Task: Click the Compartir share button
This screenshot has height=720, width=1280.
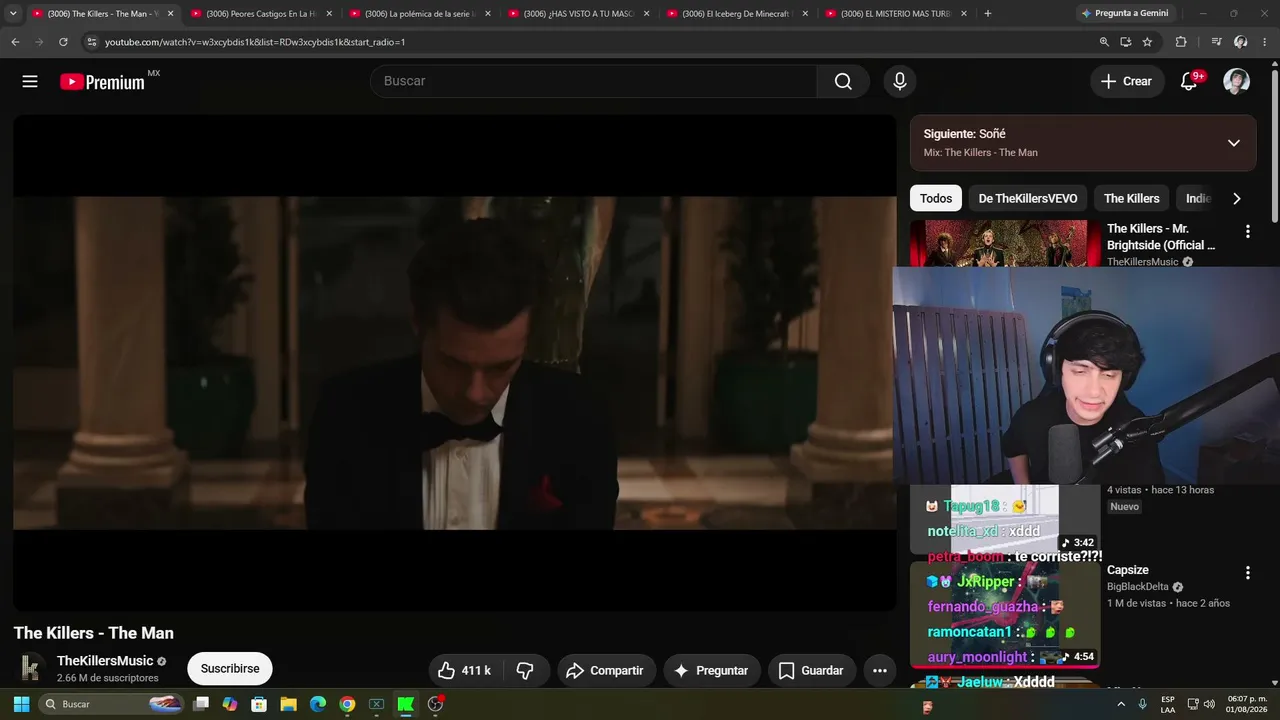Action: coord(606,671)
